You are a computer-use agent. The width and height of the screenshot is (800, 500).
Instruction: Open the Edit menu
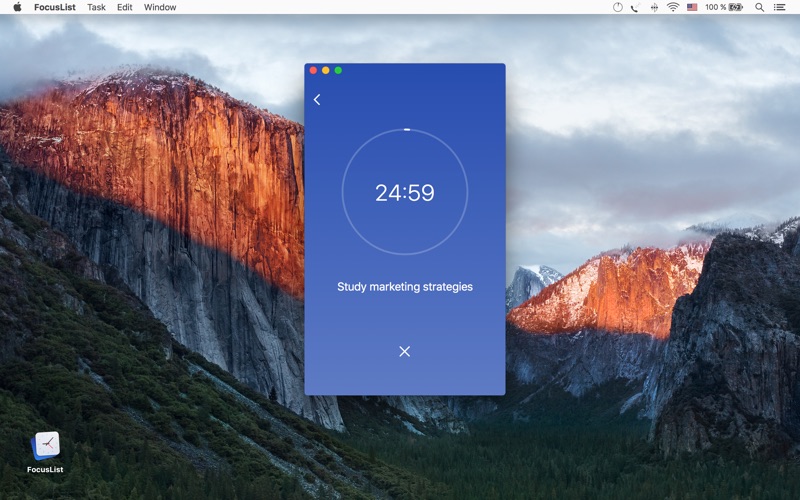coord(124,7)
